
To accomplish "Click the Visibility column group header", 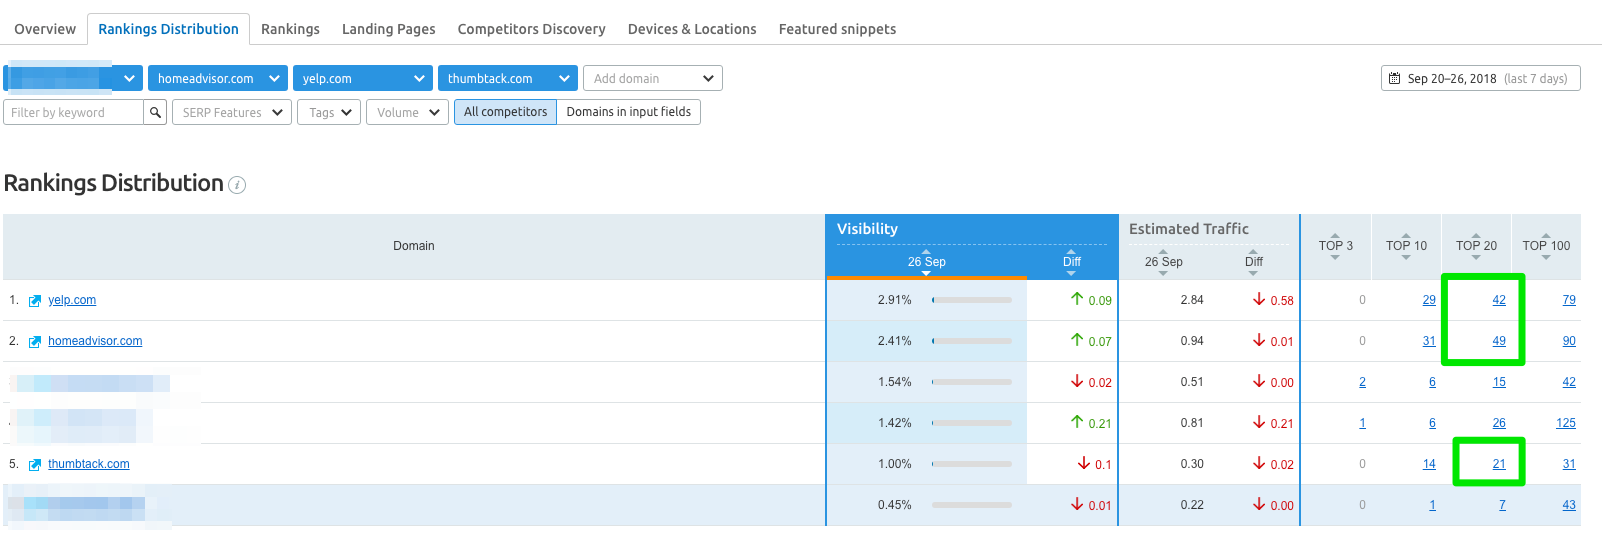I will click(x=867, y=229).
